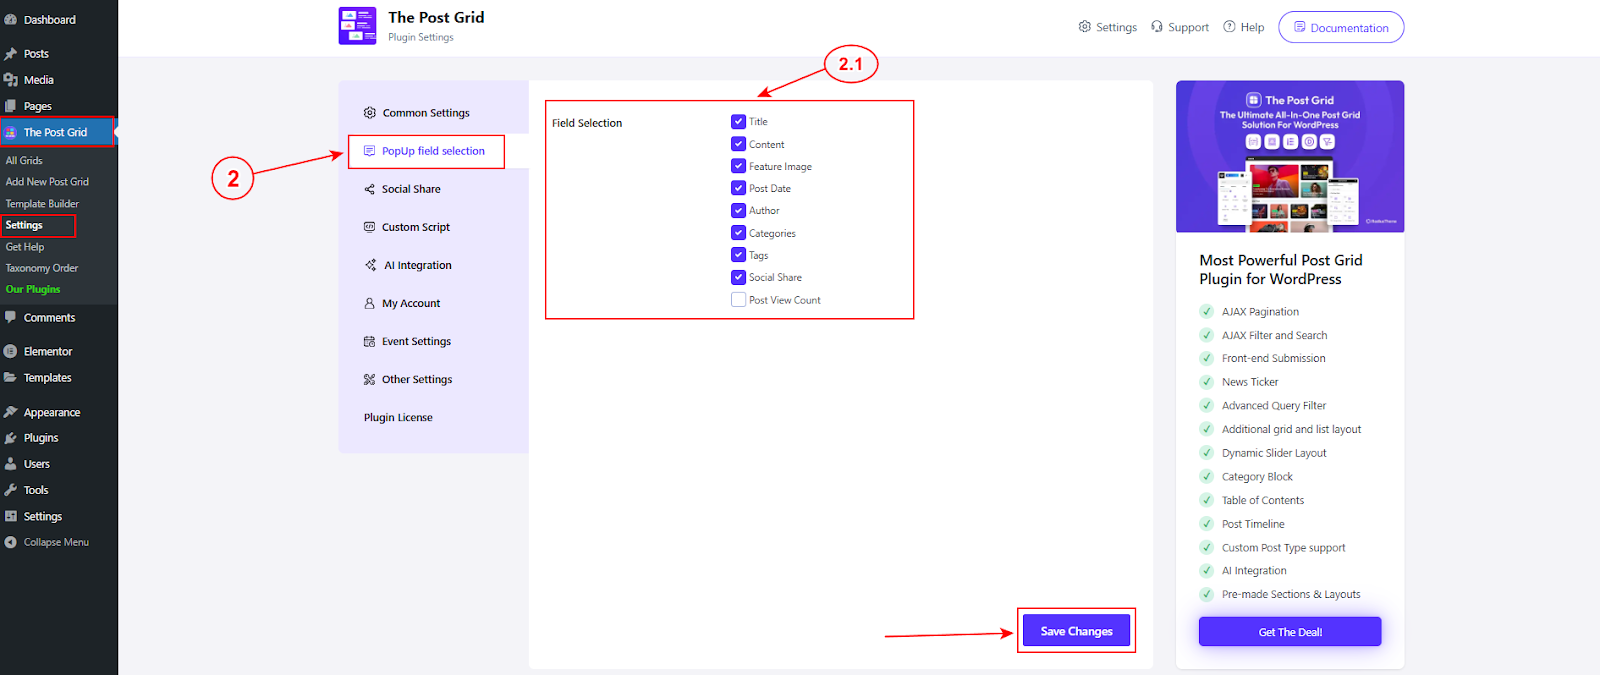Click the Get The Deal button
Screen dimensions: 1600x675
[x=1290, y=631]
